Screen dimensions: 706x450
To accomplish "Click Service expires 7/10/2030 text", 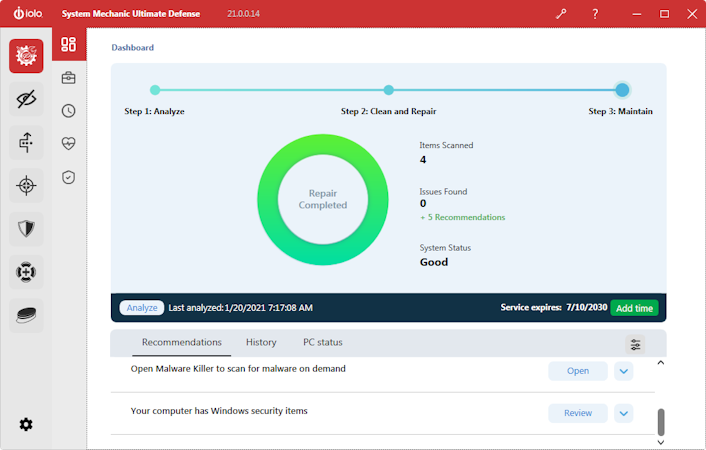I will (x=554, y=307).
